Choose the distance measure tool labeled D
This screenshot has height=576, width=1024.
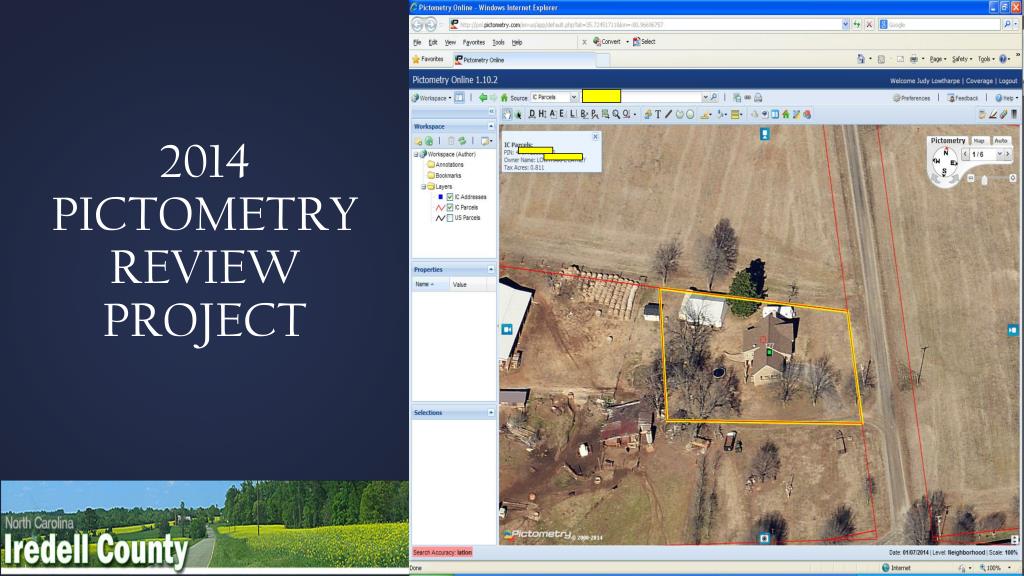coord(532,114)
